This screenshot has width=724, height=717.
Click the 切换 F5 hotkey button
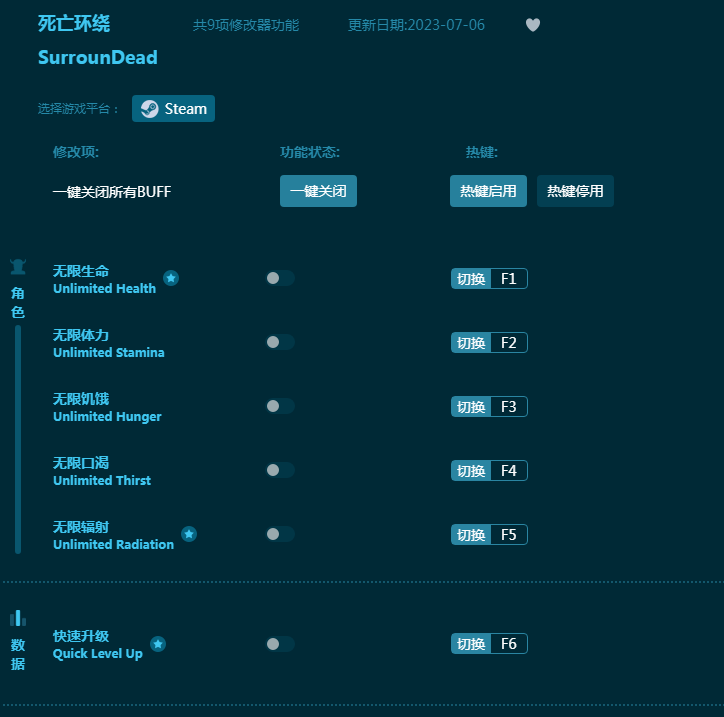click(489, 535)
